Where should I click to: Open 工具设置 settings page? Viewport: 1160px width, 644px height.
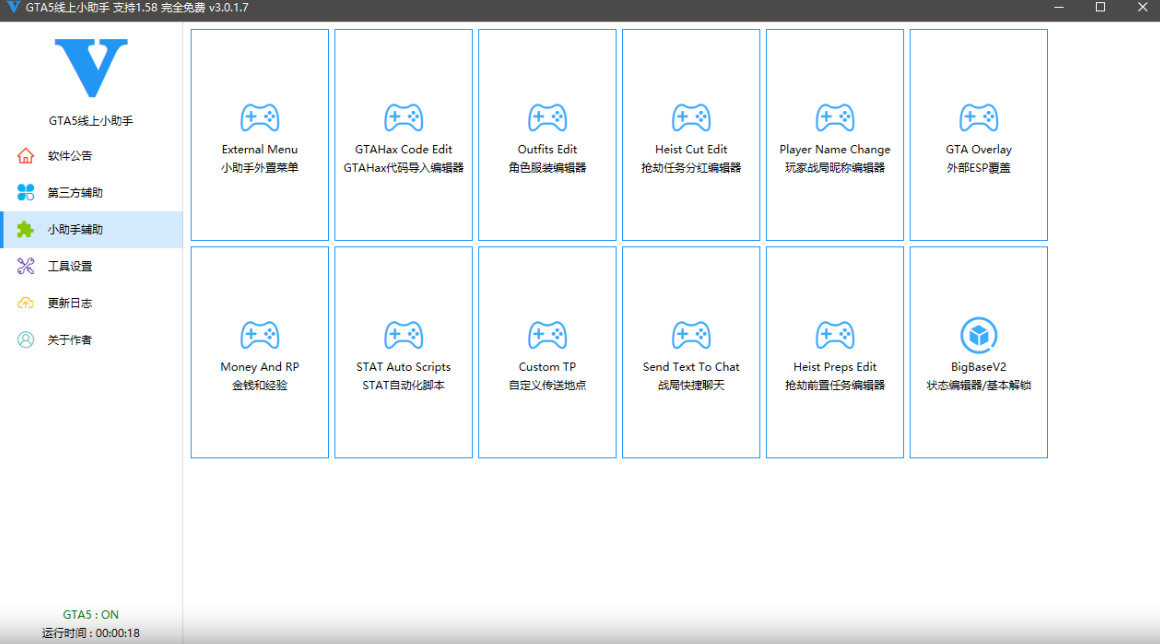pos(70,267)
